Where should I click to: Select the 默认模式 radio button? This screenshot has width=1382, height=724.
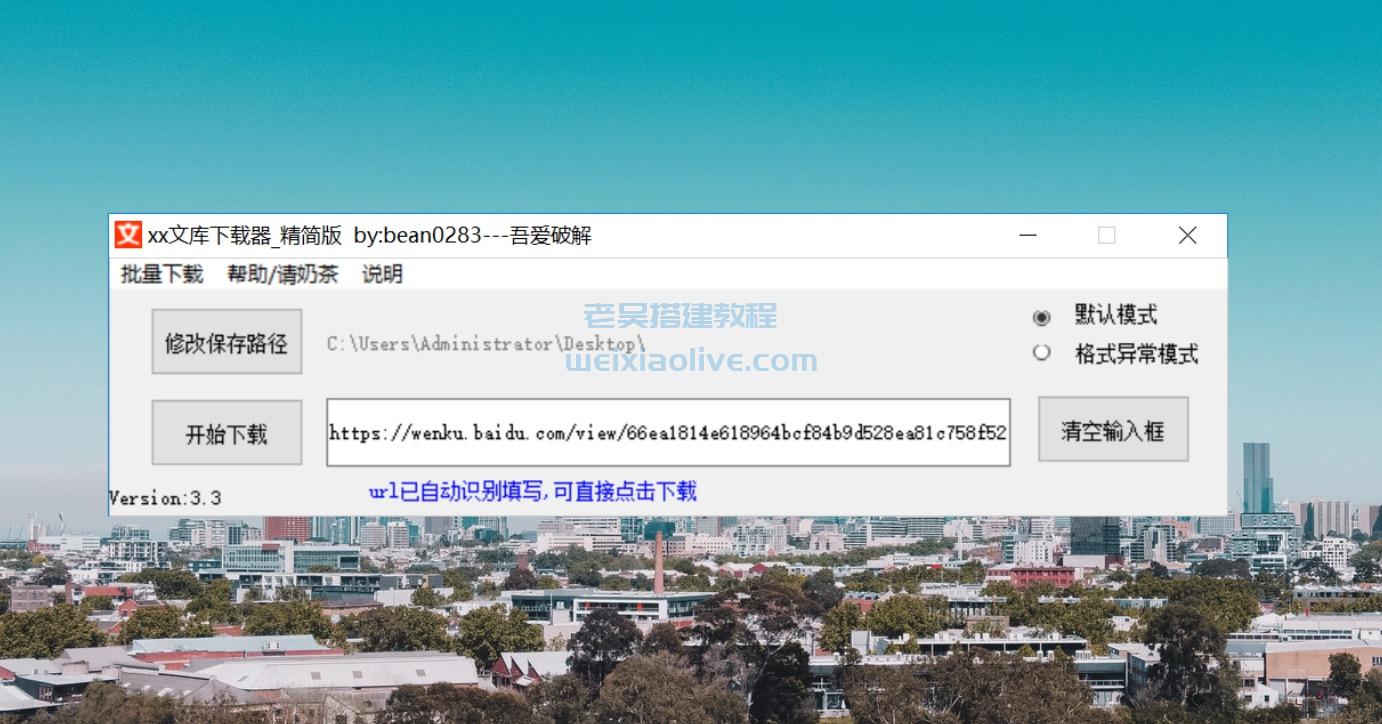(1042, 317)
